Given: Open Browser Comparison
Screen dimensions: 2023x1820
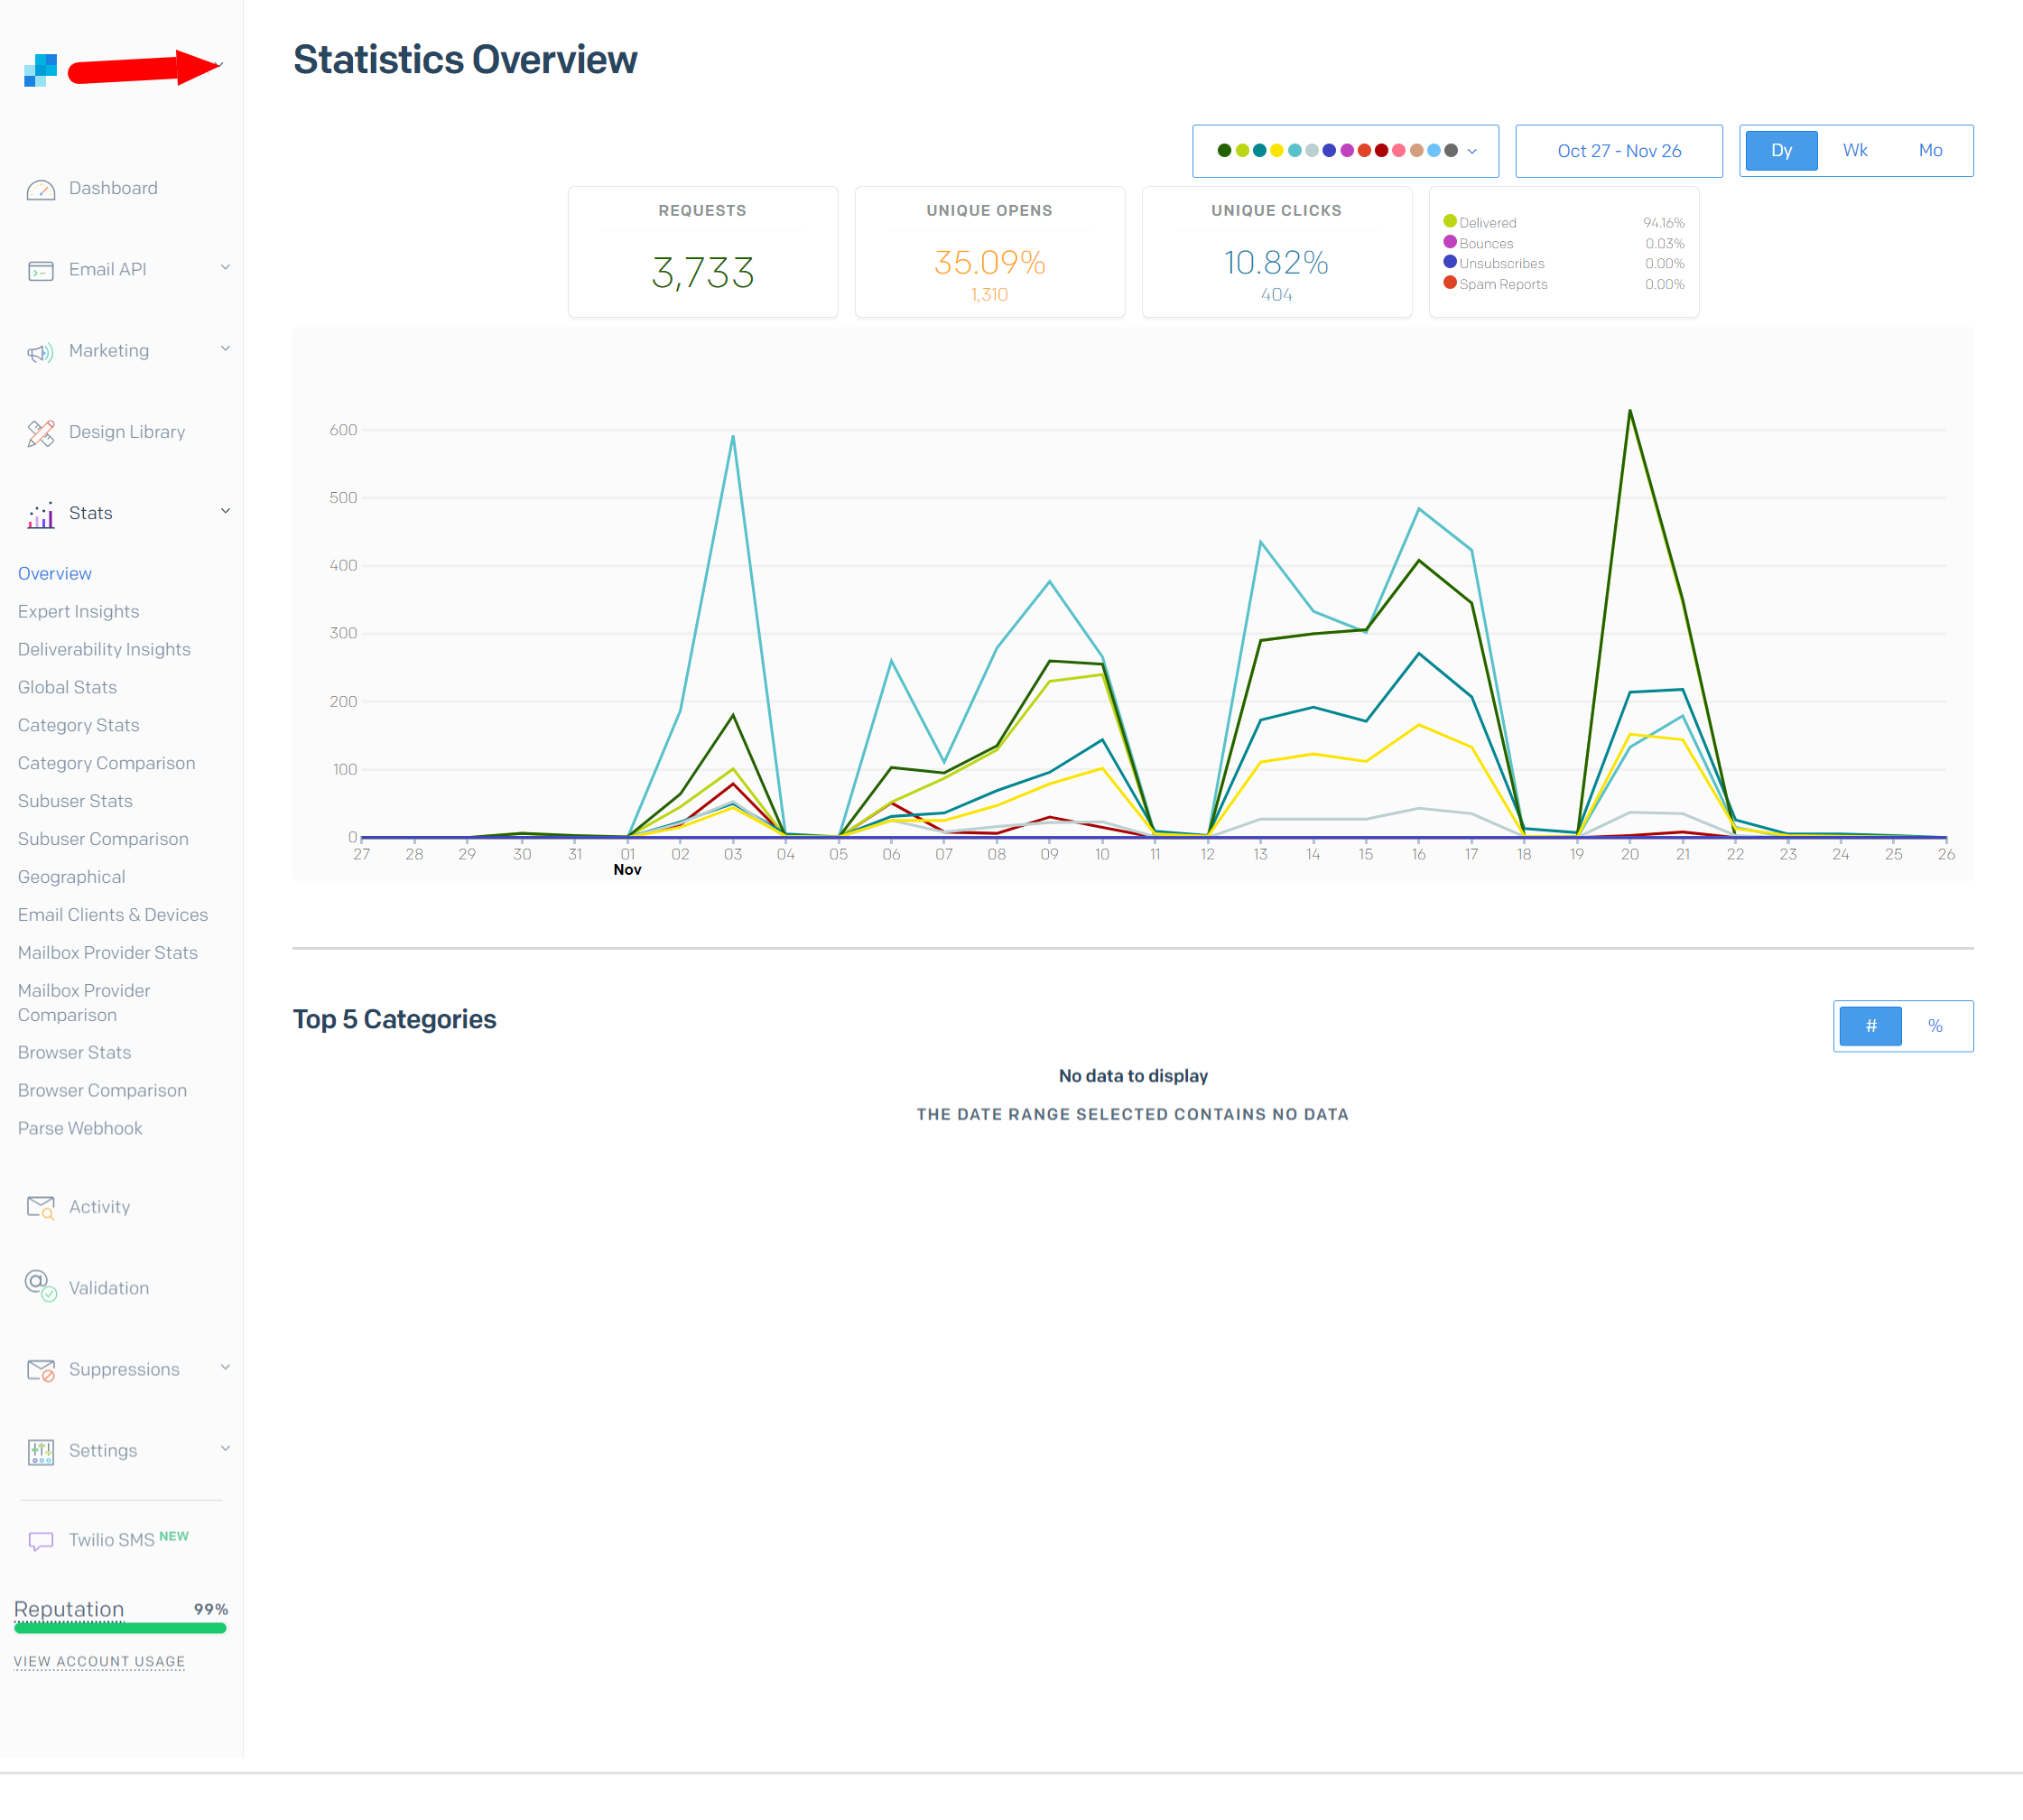Looking at the screenshot, I should pos(102,1091).
